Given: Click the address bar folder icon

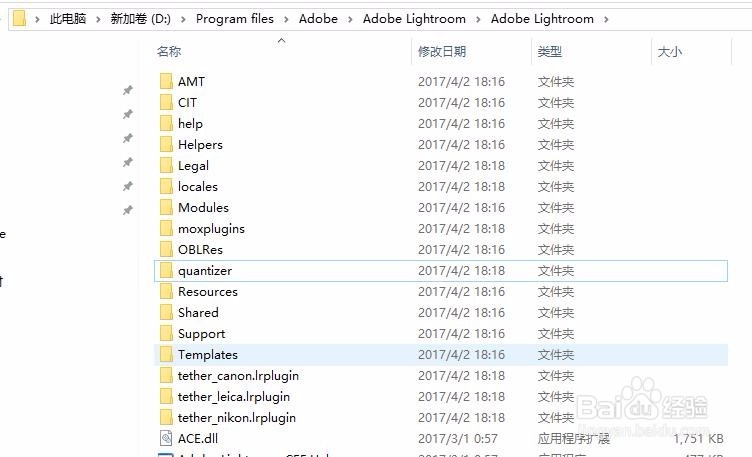Looking at the screenshot, I should [19, 19].
